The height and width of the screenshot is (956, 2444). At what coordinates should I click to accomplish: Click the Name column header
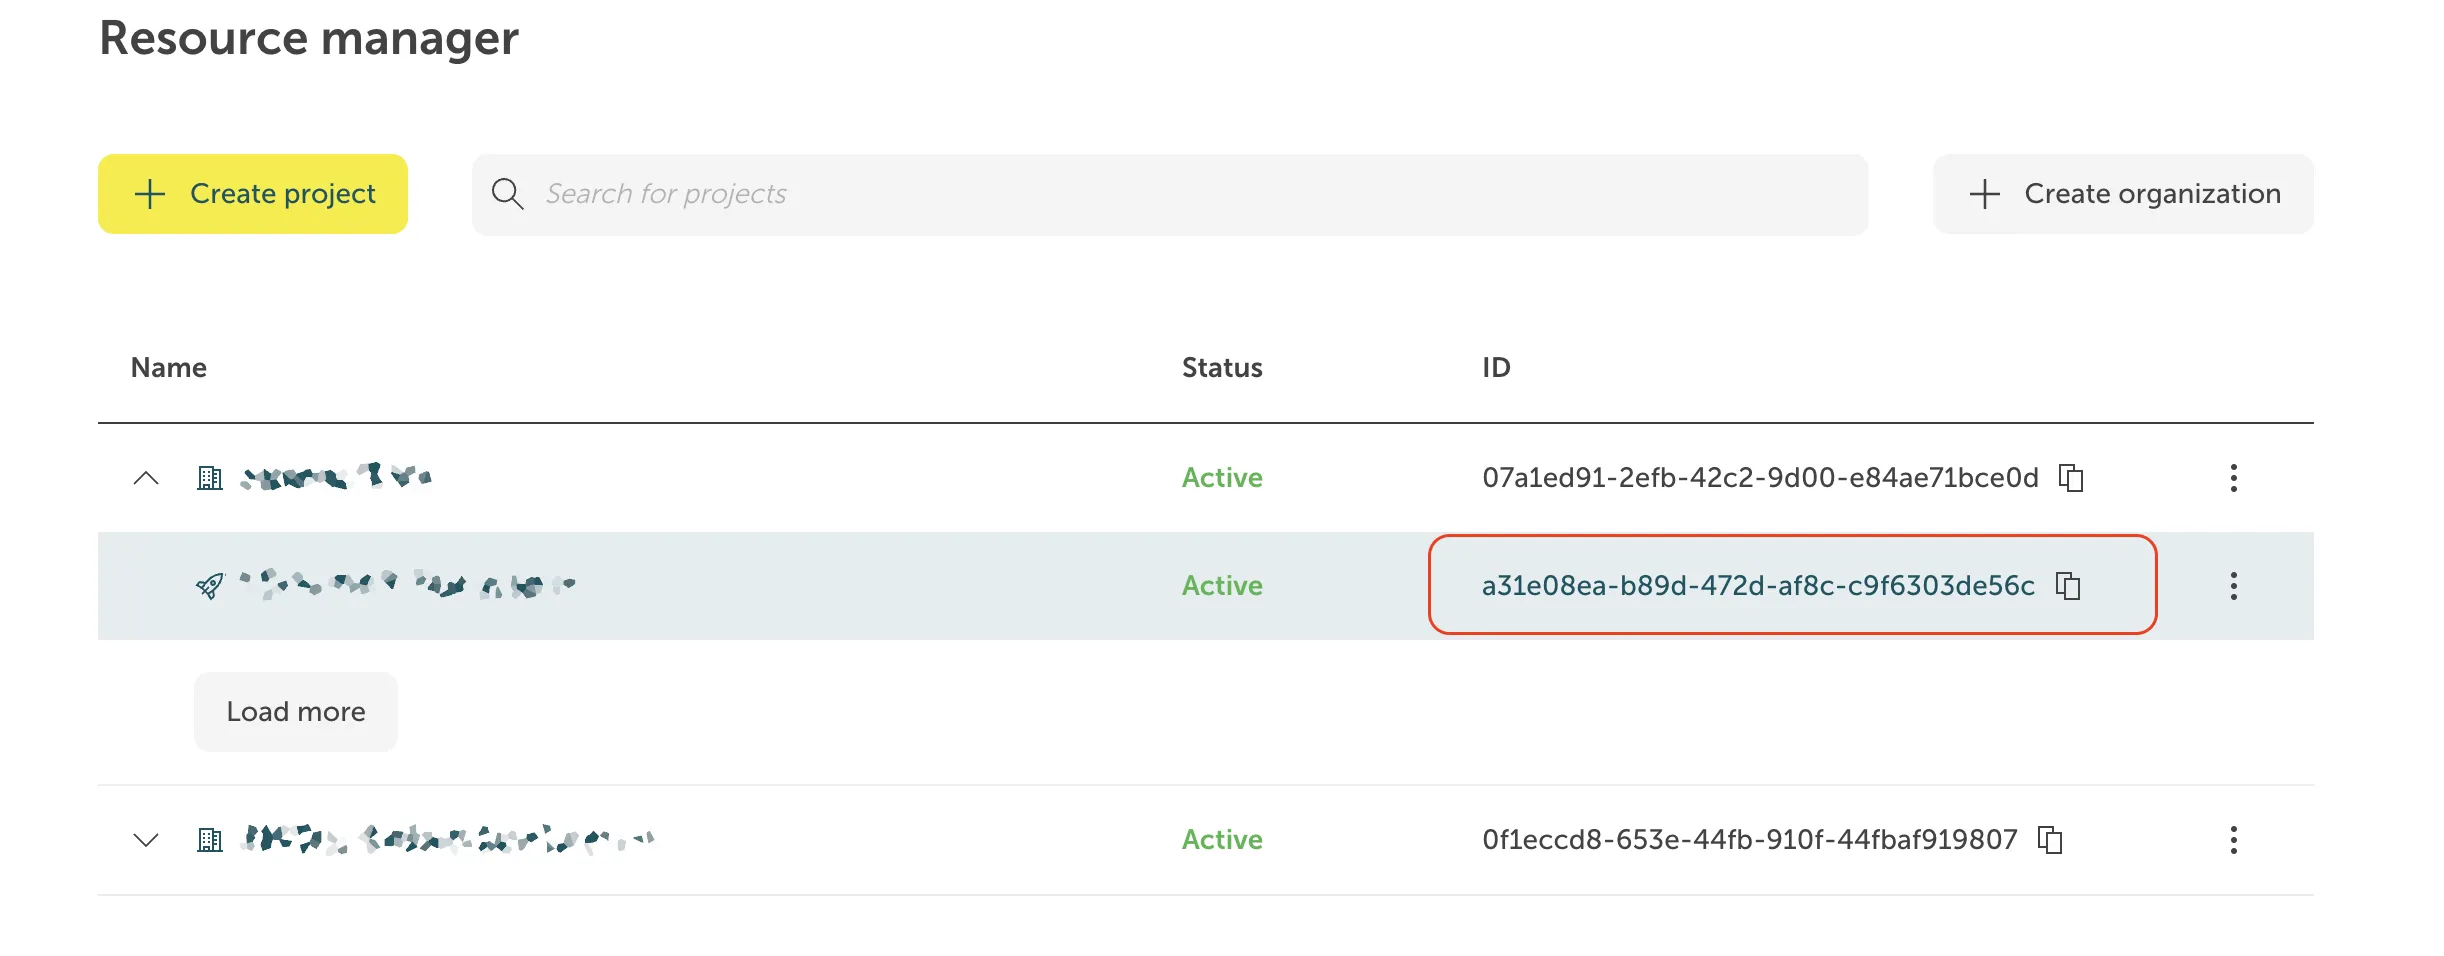click(x=167, y=367)
